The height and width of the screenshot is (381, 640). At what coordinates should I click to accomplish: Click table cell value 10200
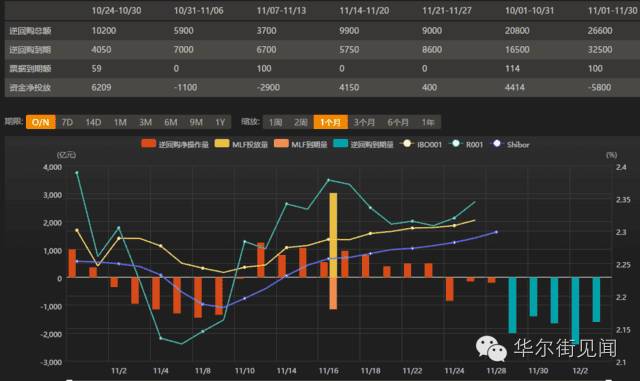click(x=104, y=31)
